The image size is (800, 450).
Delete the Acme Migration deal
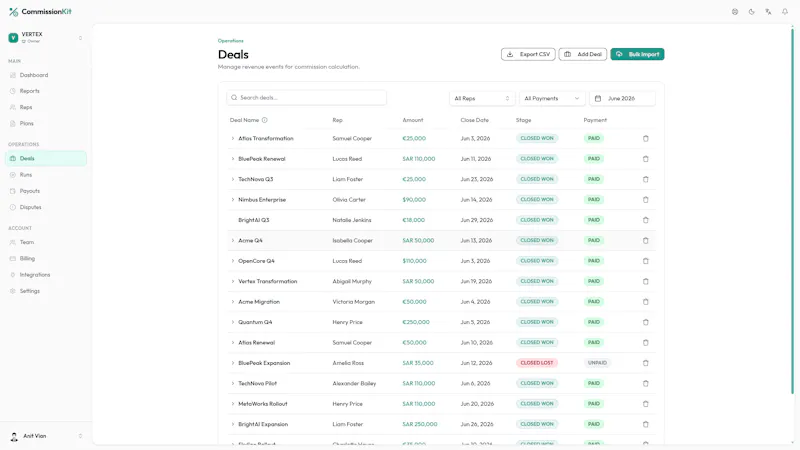[645, 302]
